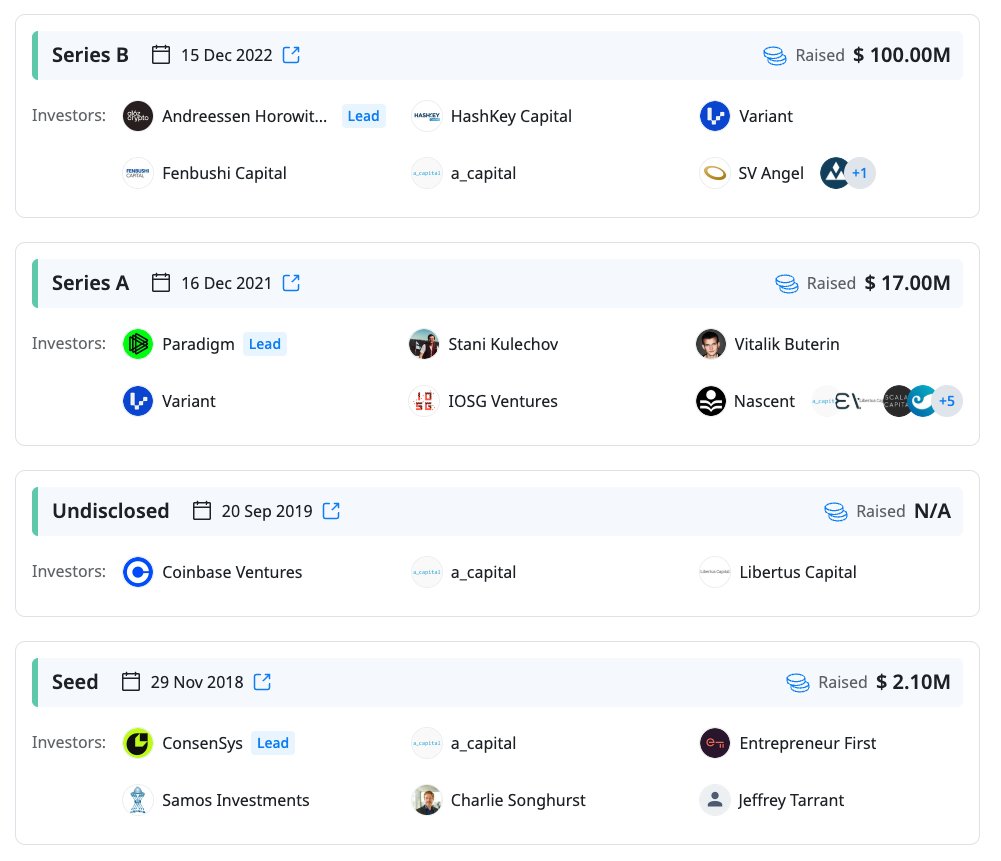Image resolution: width=1001 pixels, height=861 pixels.
Task: Click the Libertus Capital logo
Action: tap(715, 572)
